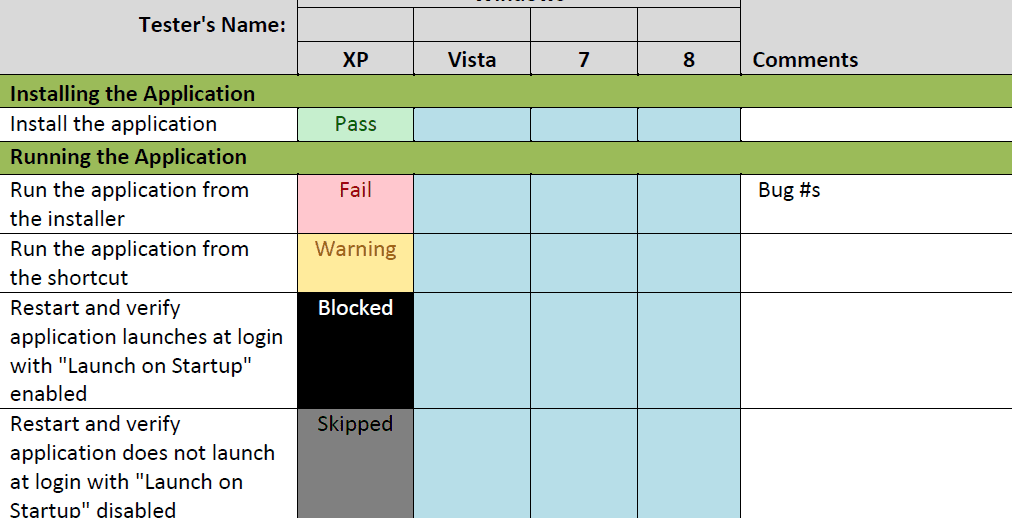Select the comments cell for Install the application
This screenshot has width=1012, height=518.
[876, 125]
